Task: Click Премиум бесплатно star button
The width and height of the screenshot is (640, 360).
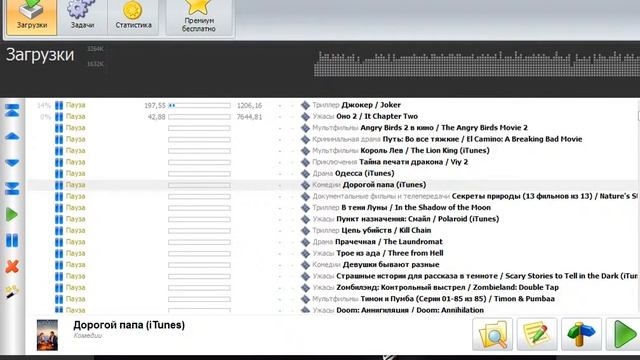Action: [x=199, y=18]
